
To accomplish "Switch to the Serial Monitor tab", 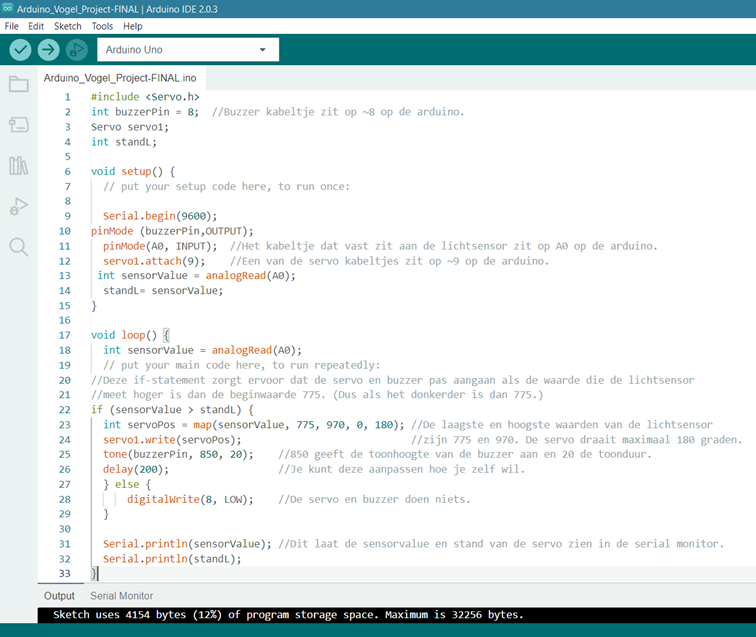I will (122, 596).
